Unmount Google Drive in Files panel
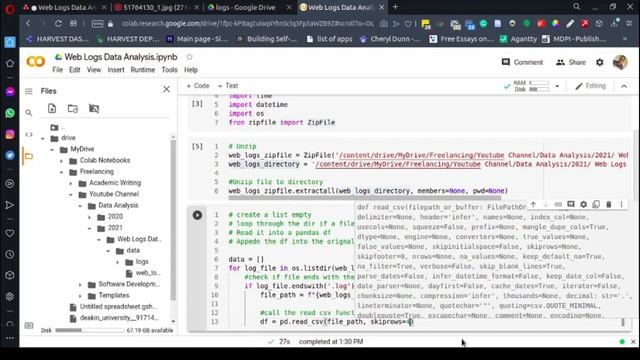 click(94, 108)
